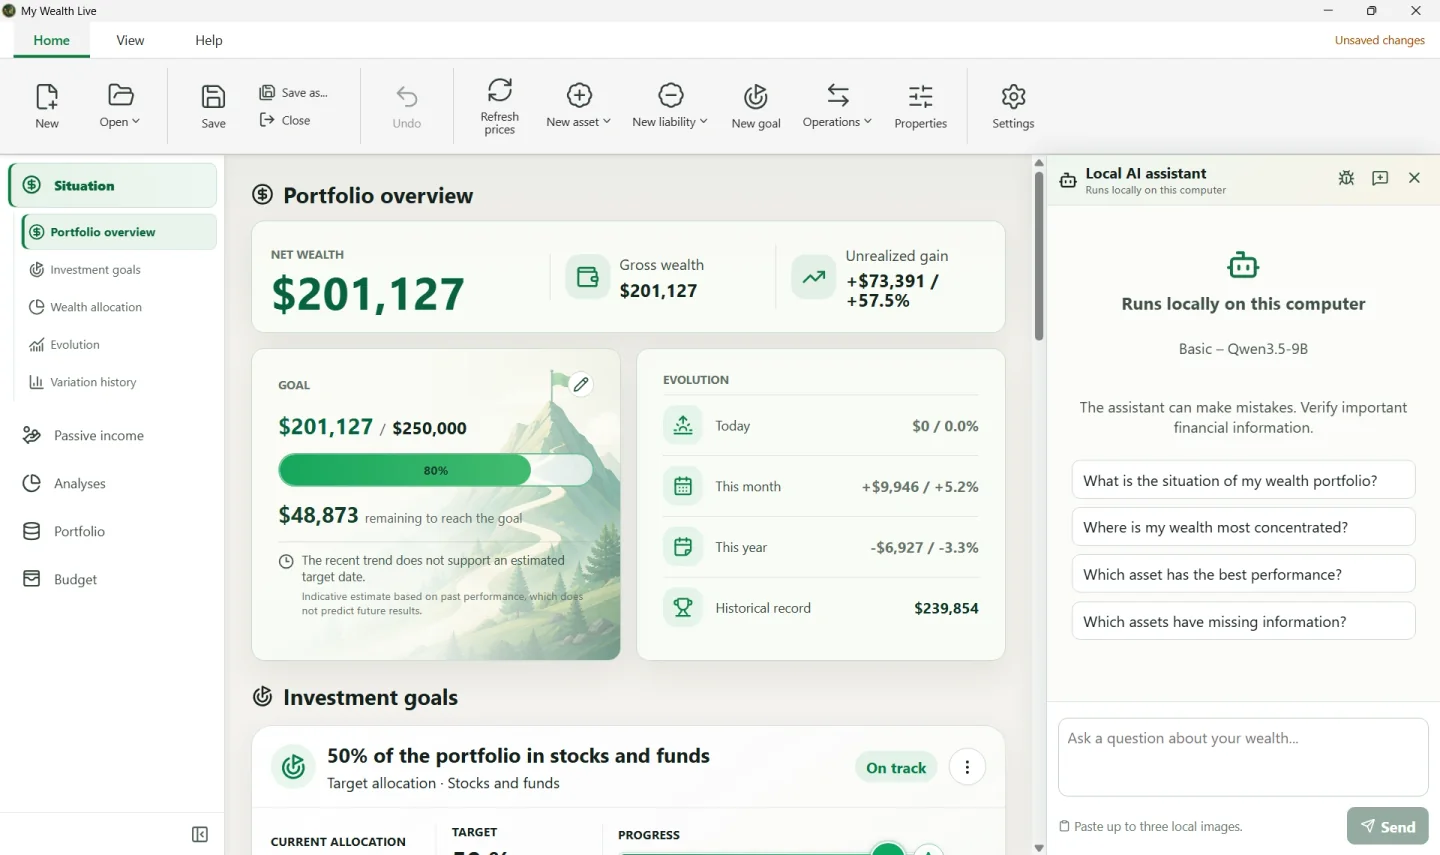Edit goal with pencil icon

(581, 384)
